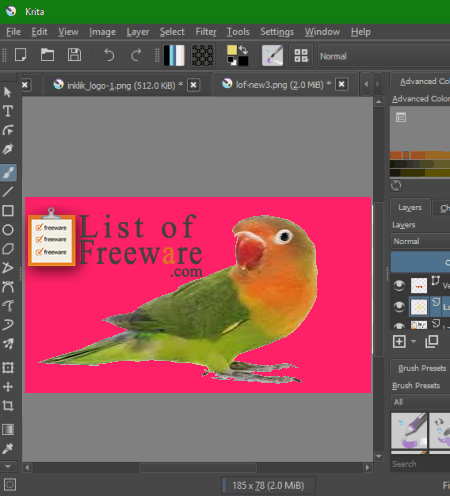Open the Settings menu
This screenshot has height=496, width=450.
pyautogui.click(x=277, y=32)
